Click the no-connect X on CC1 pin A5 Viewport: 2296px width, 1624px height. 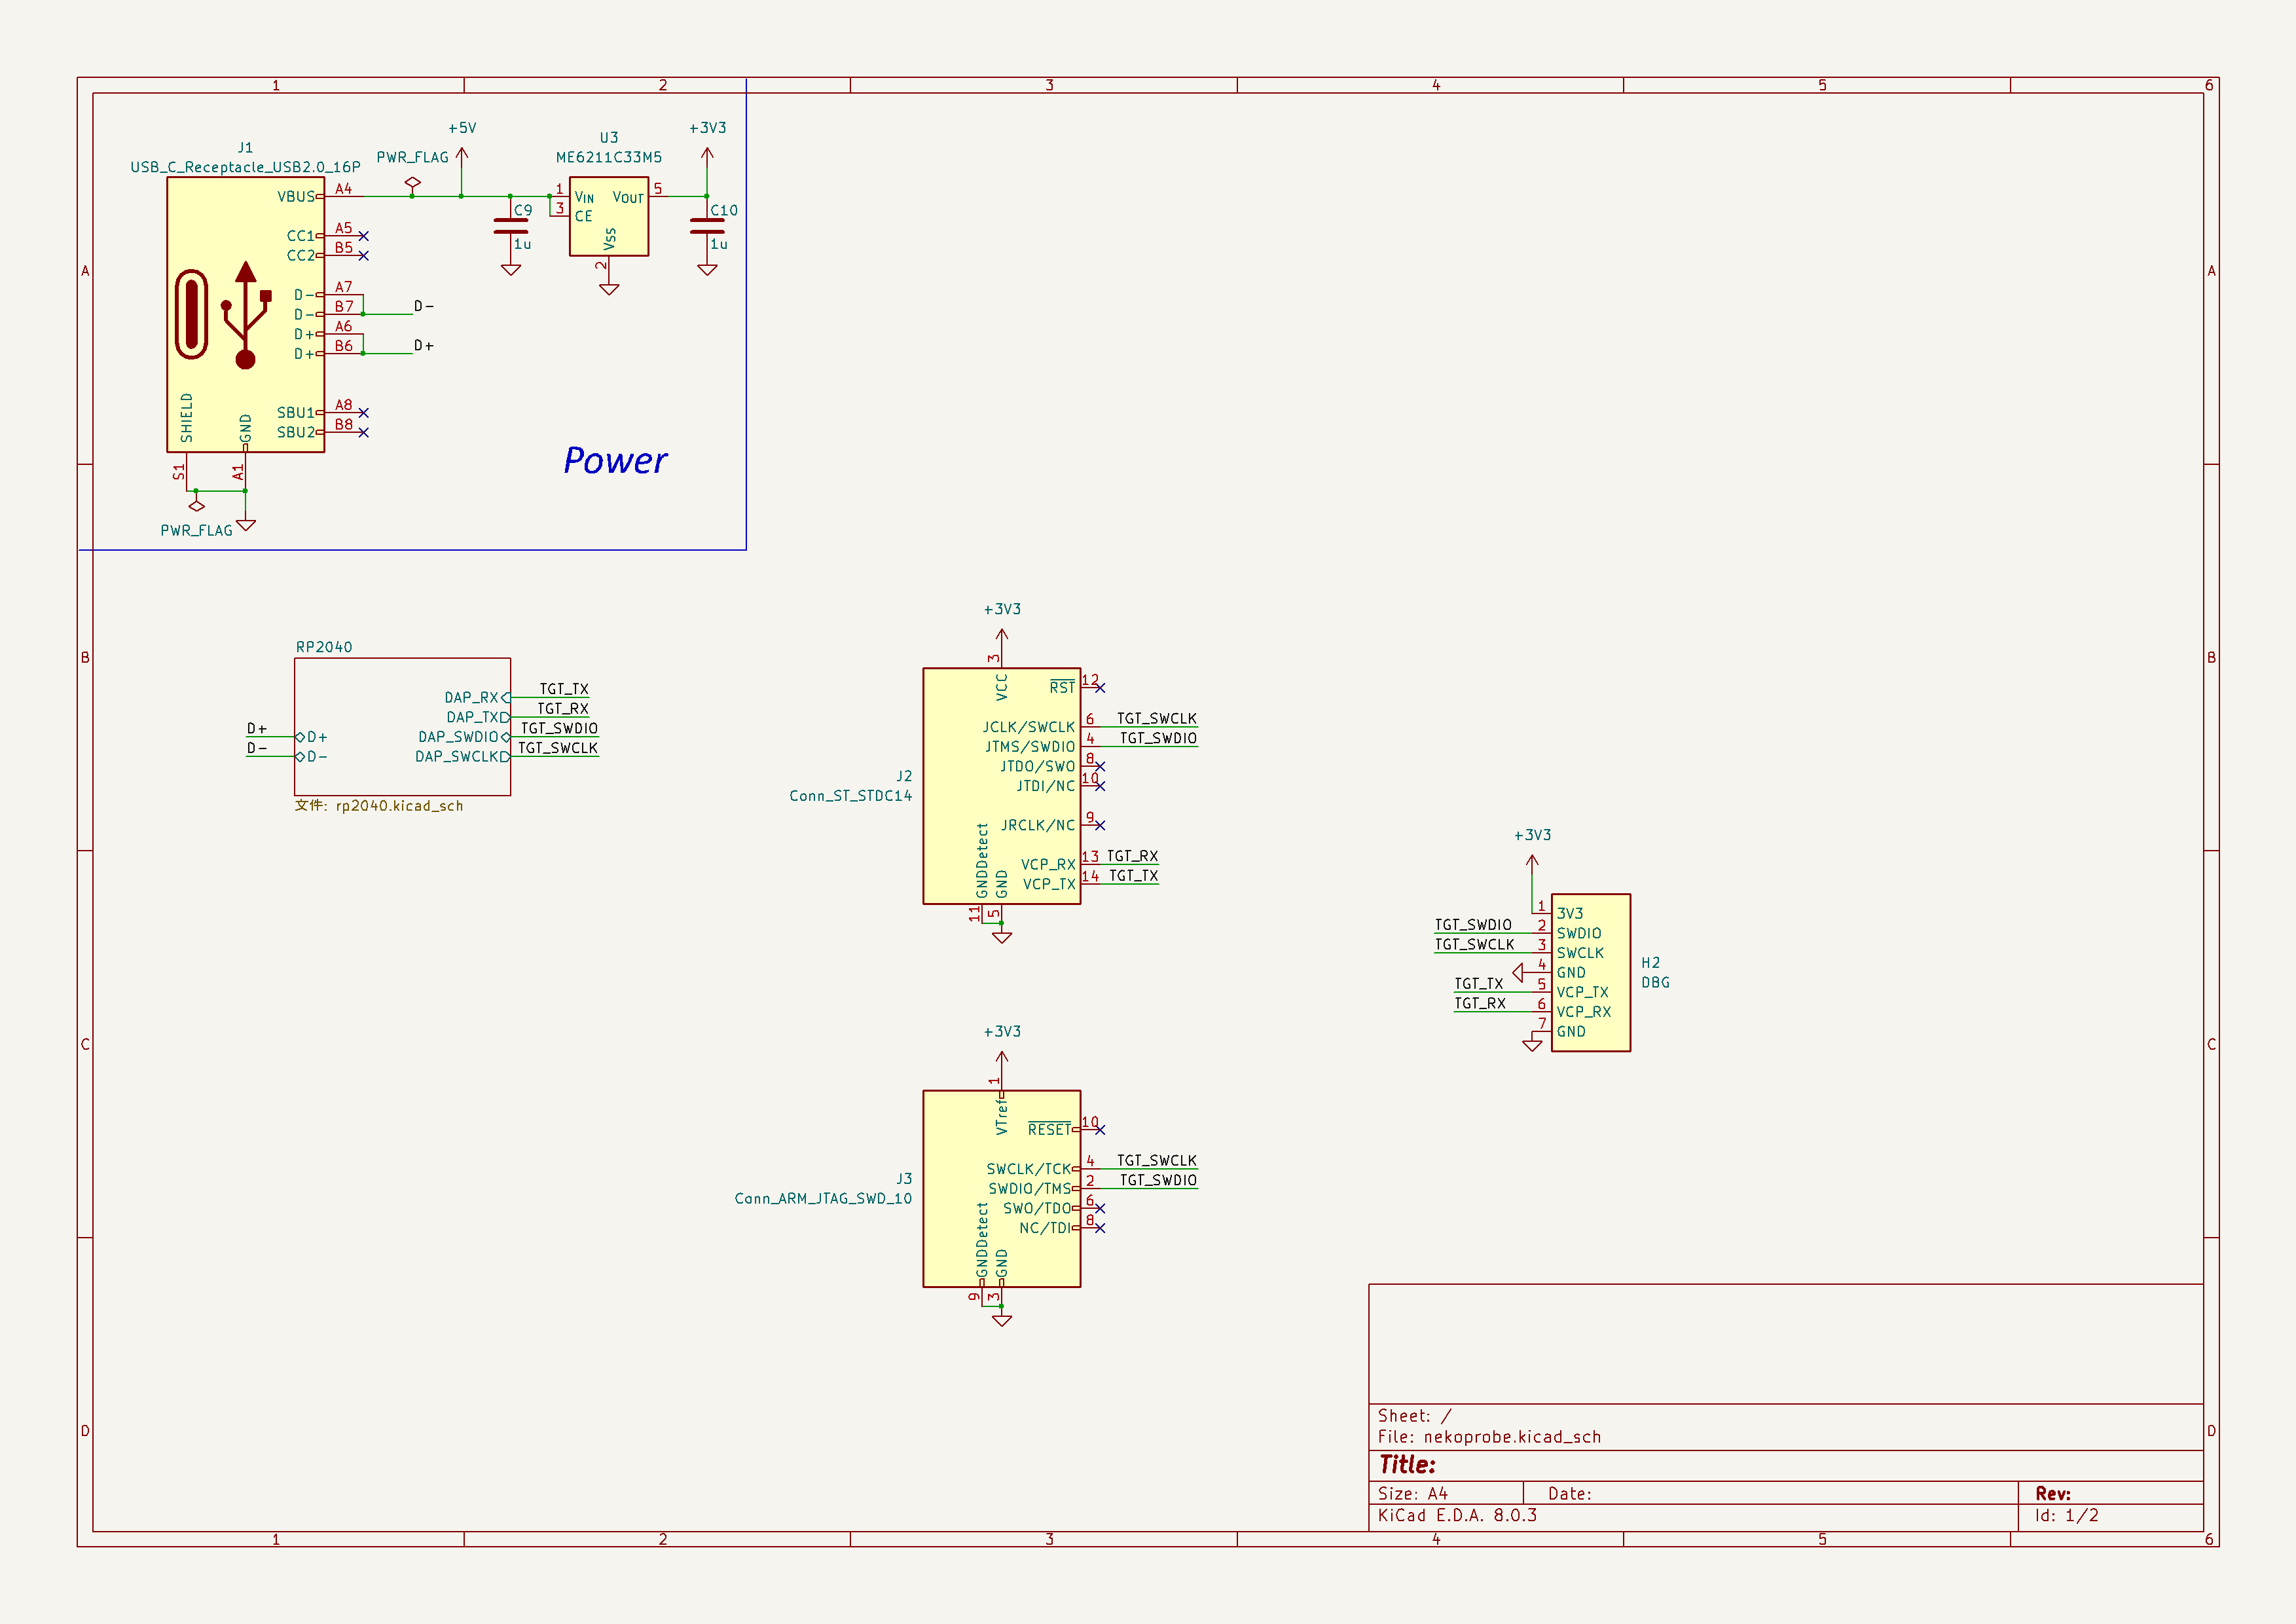tap(363, 236)
